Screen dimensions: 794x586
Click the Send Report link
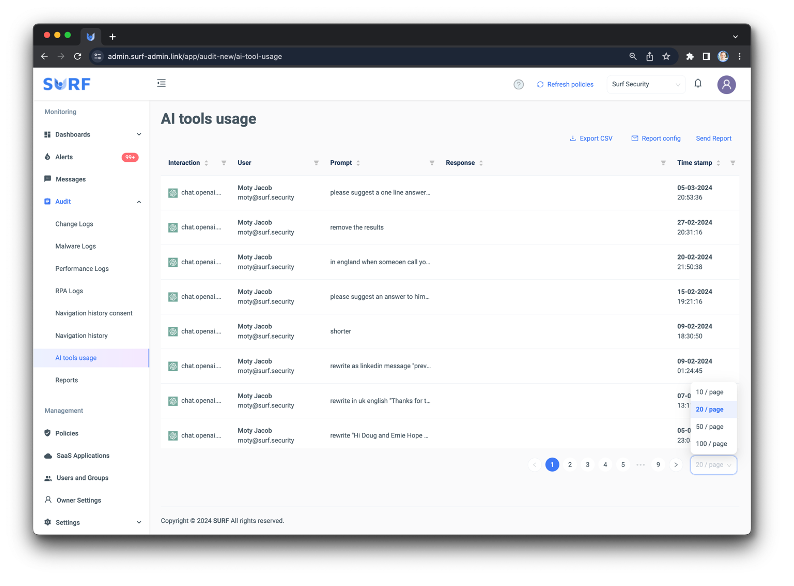(713, 139)
